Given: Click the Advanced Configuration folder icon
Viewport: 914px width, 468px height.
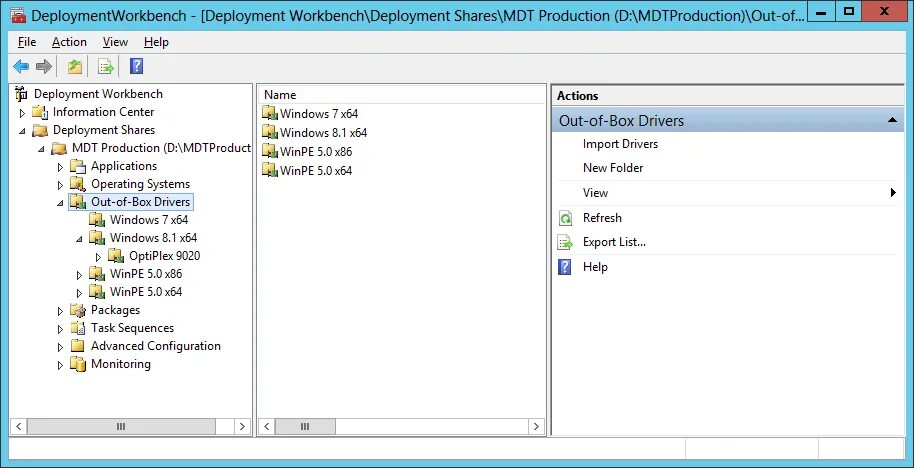Looking at the screenshot, I should point(78,346).
